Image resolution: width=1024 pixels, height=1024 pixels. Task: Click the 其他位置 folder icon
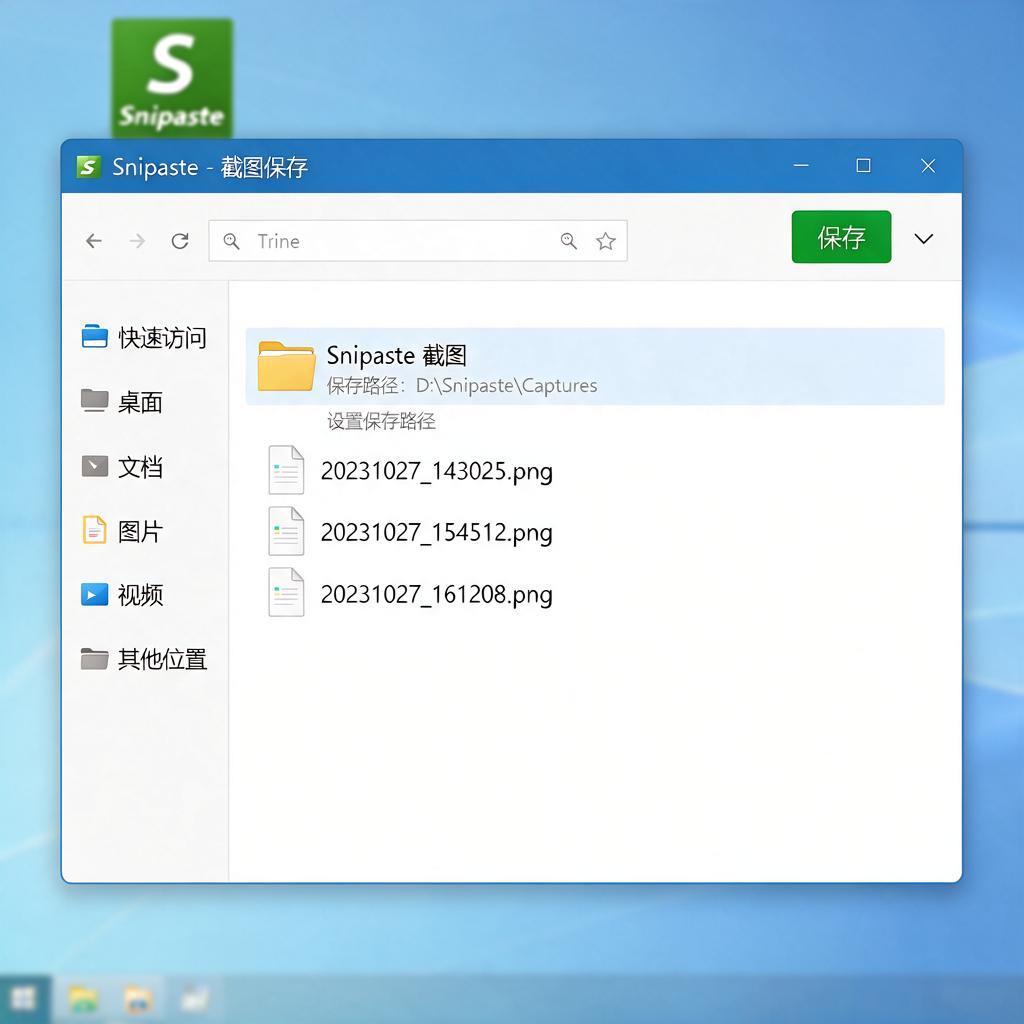coord(95,658)
